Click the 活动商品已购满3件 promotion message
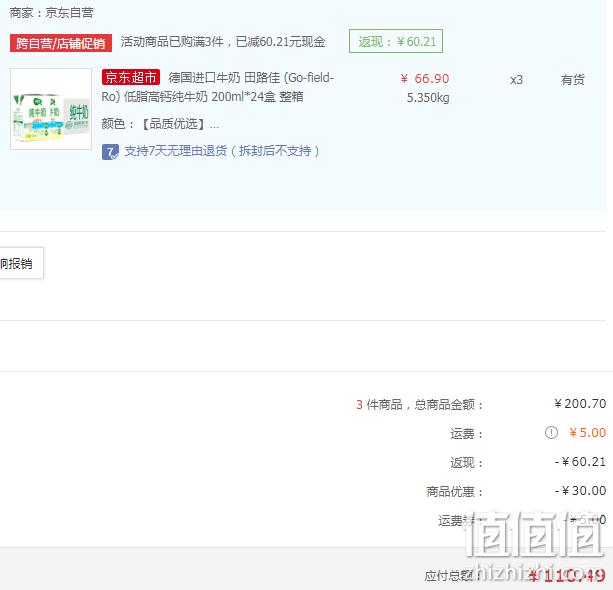 (x=223, y=41)
